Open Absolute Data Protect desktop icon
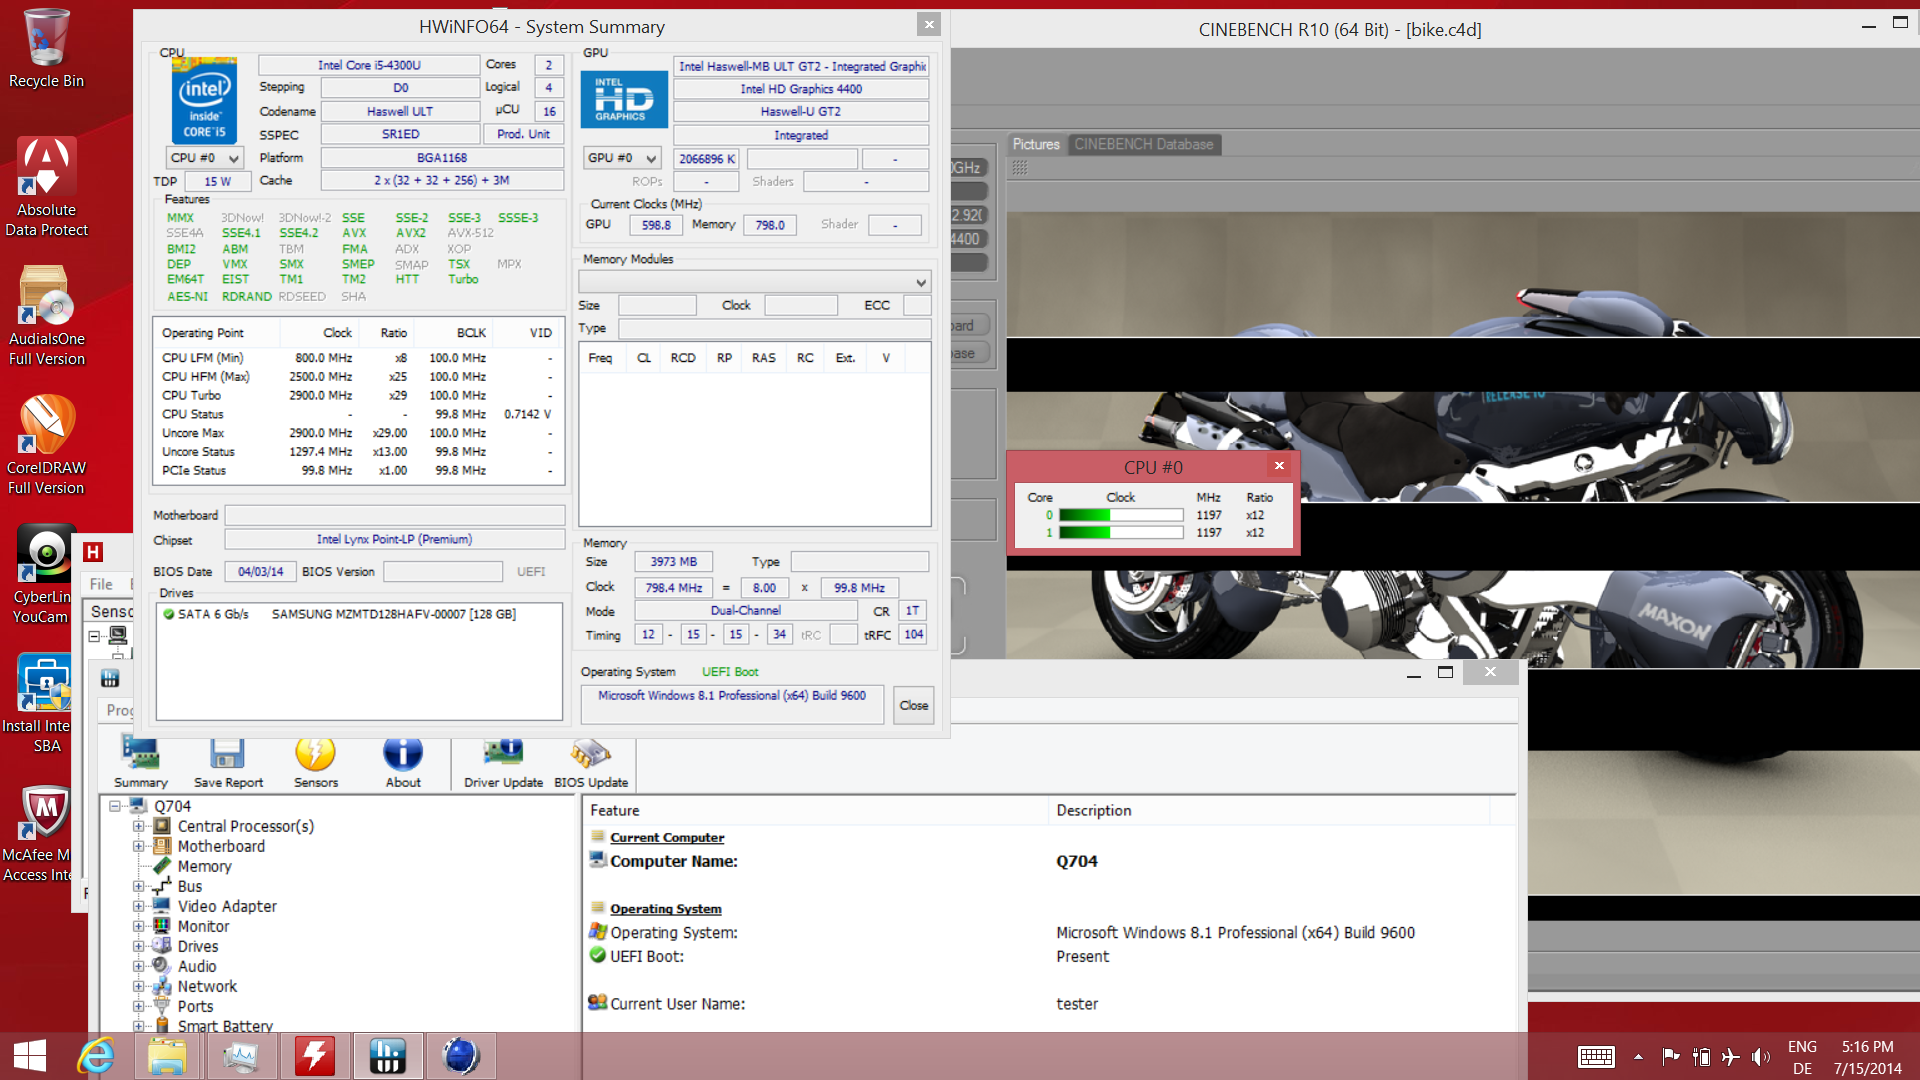Screen dimensions: 1920x1080 click(x=46, y=187)
